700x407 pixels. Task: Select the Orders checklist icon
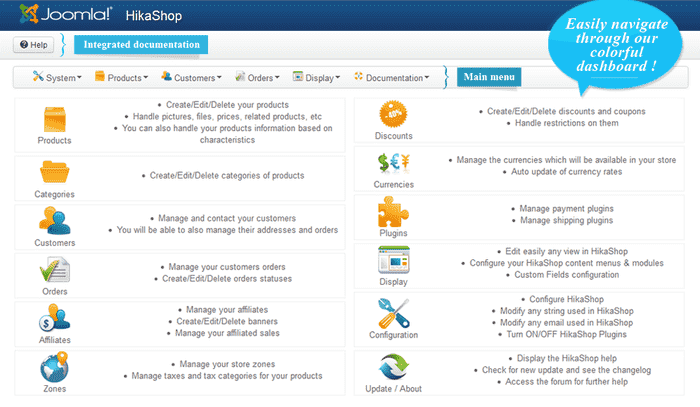click(x=54, y=271)
